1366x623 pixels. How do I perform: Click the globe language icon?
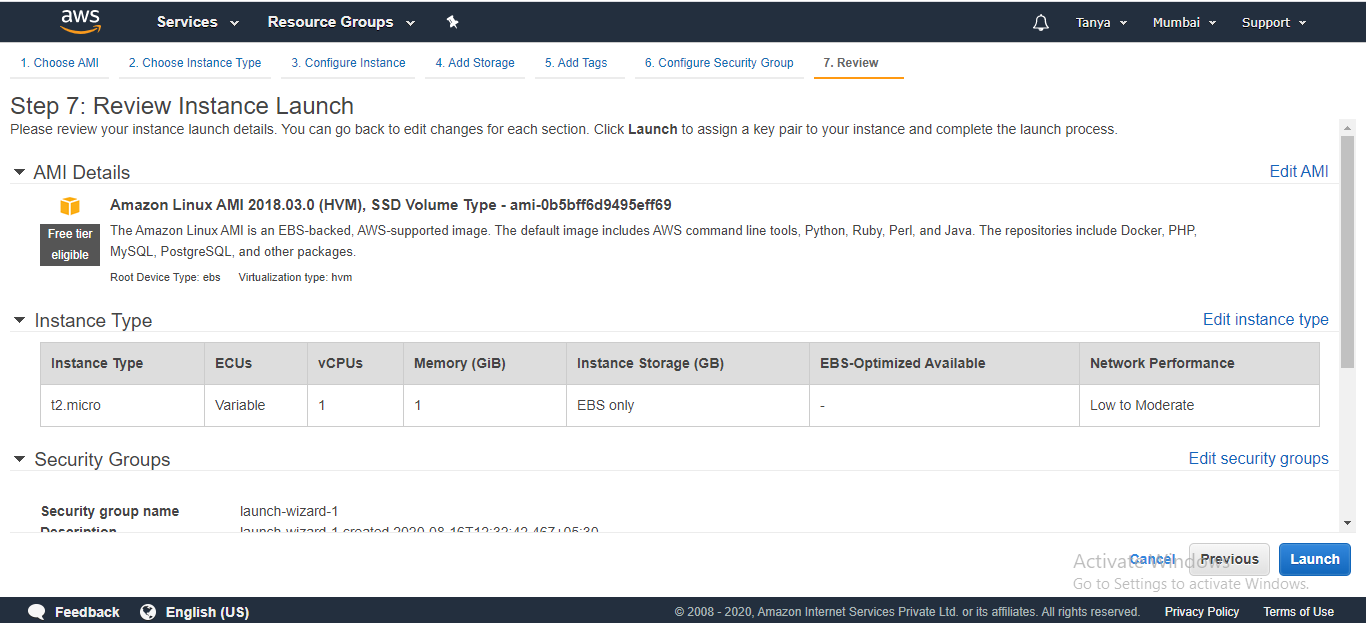(148, 612)
